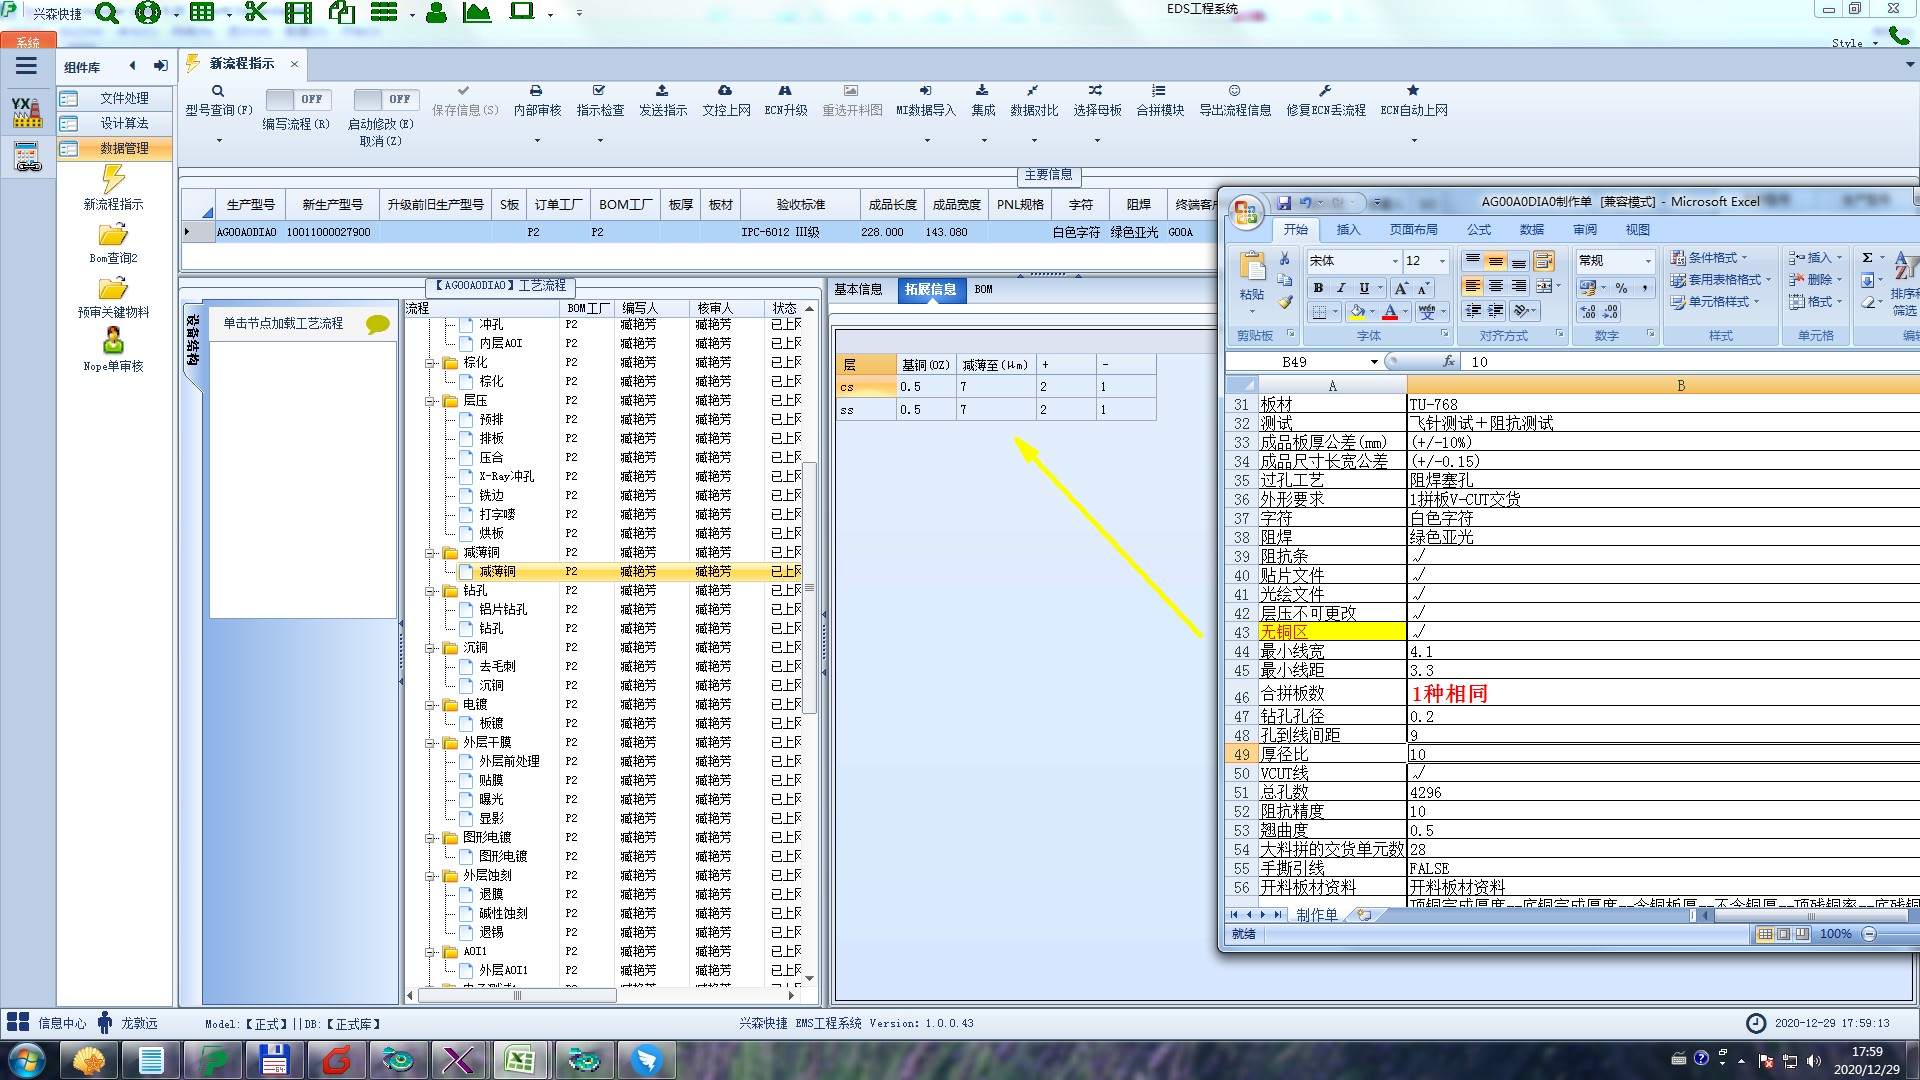Open Excel number format 常规 dropdown
Viewport: 1920px width, 1080px height.
(x=1648, y=261)
